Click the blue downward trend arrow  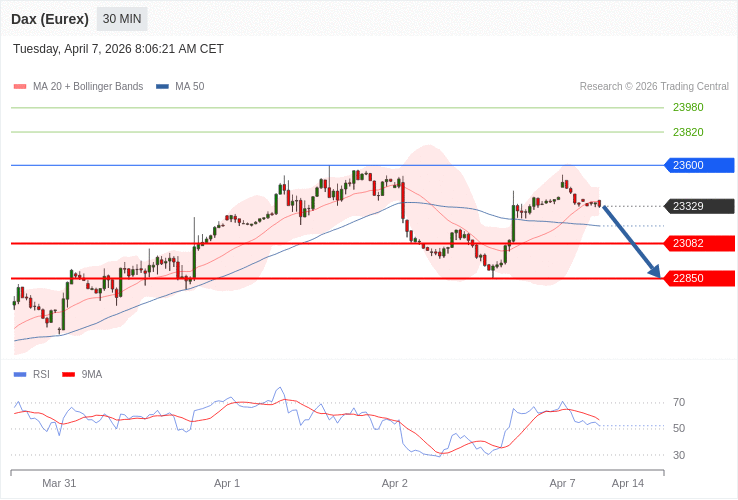[x=632, y=241]
